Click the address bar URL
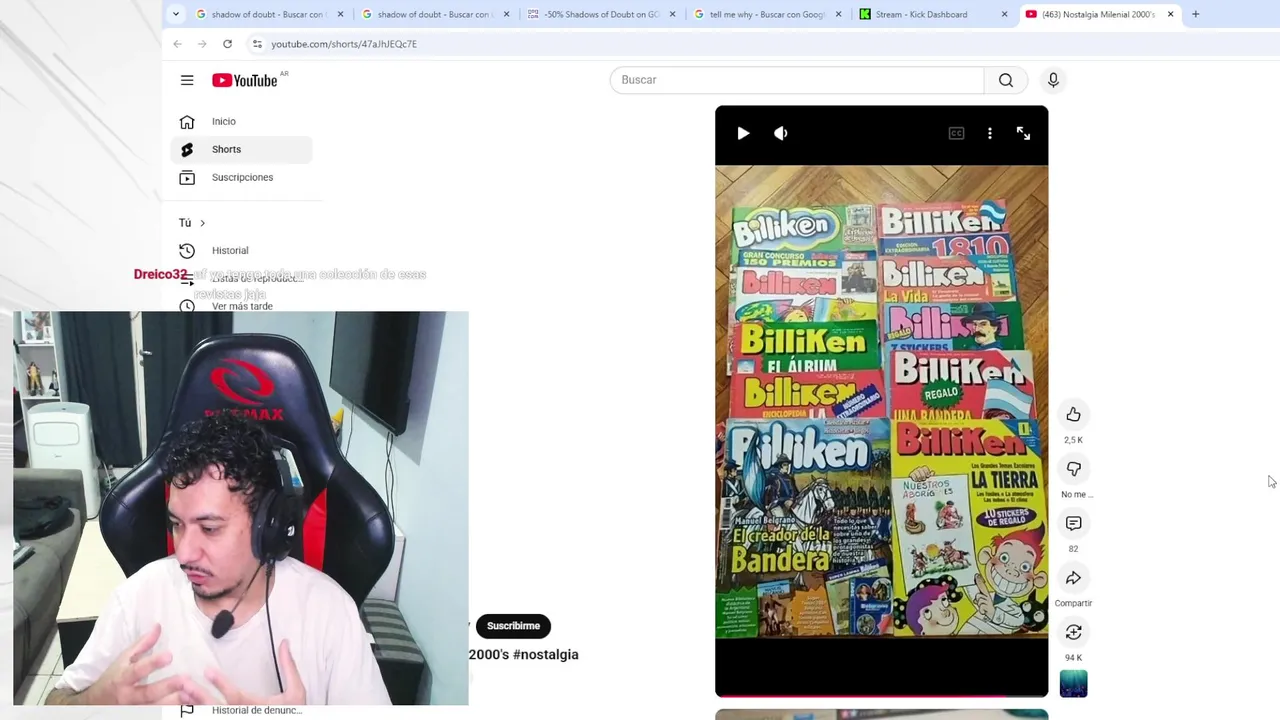 (x=344, y=44)
